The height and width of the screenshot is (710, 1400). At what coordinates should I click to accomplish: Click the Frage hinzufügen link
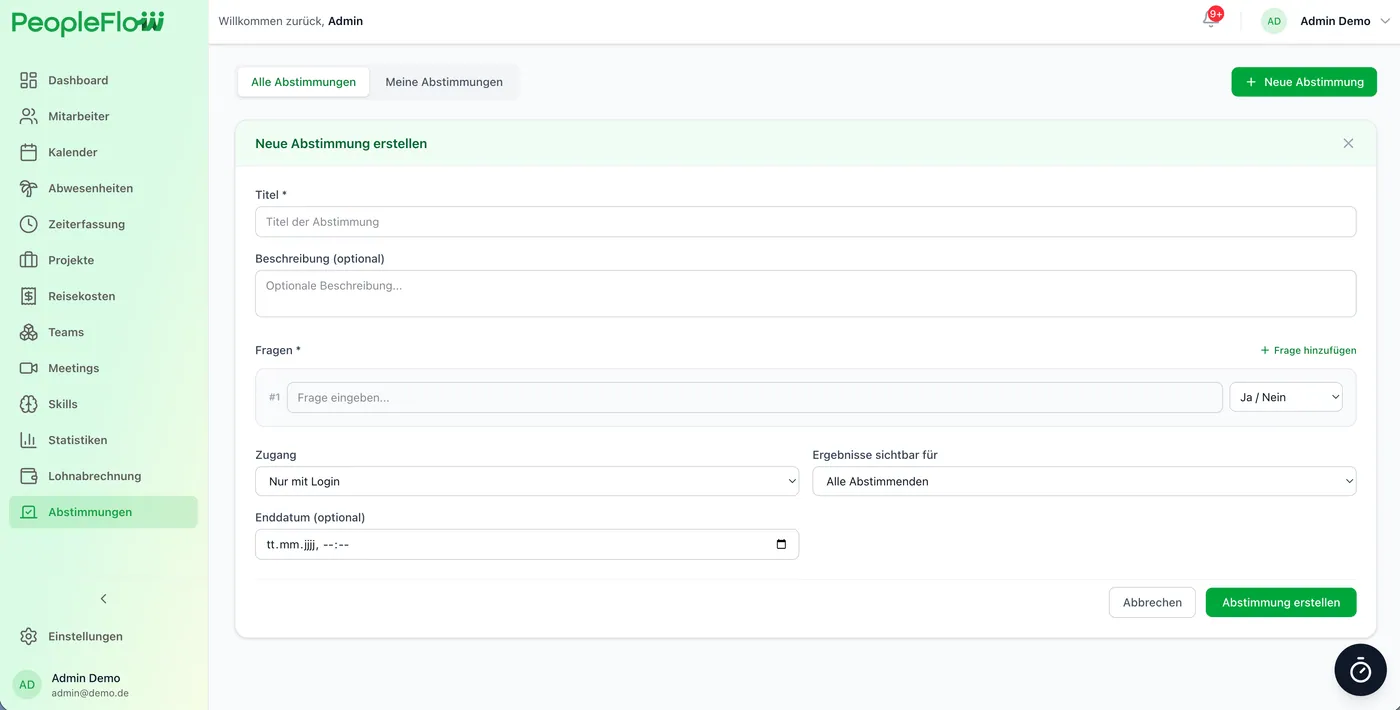1308,350
